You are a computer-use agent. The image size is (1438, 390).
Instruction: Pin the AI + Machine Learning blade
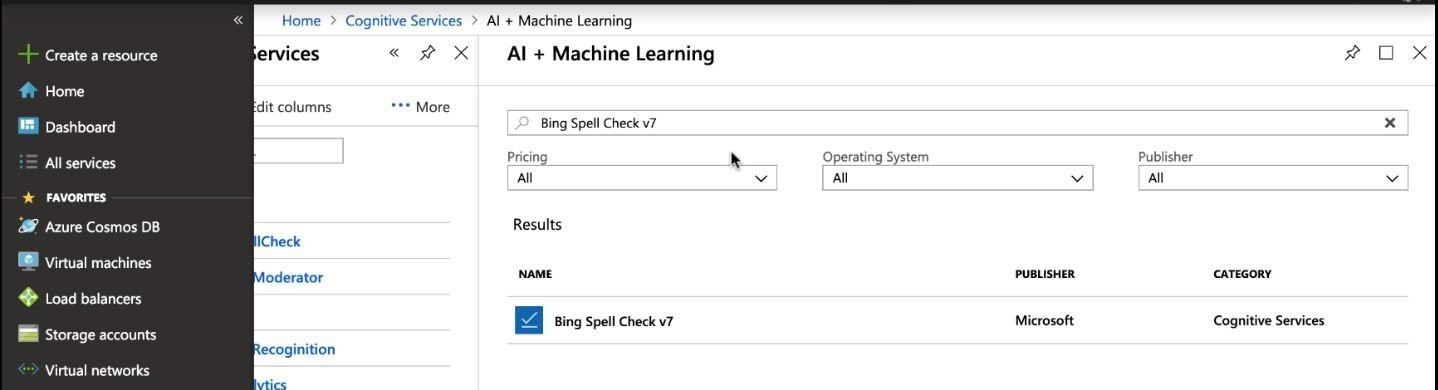(1352, 53)
